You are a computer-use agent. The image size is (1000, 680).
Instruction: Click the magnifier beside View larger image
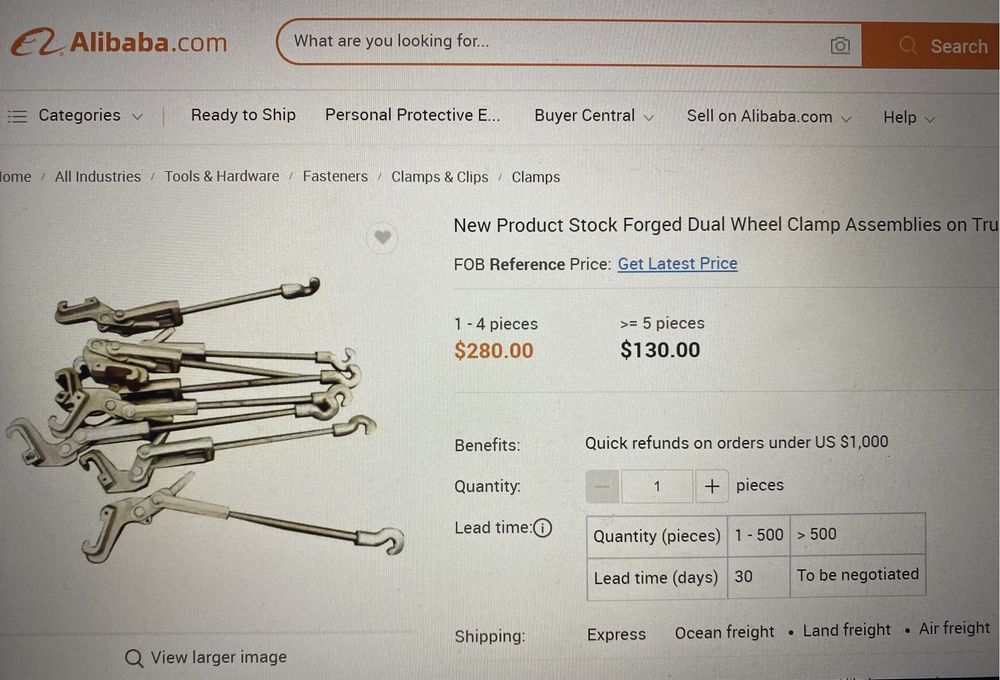134,658
